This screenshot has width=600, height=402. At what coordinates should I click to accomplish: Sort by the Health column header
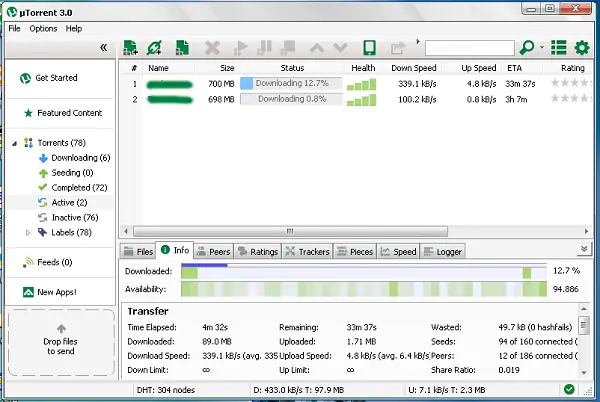pos(363,68)
